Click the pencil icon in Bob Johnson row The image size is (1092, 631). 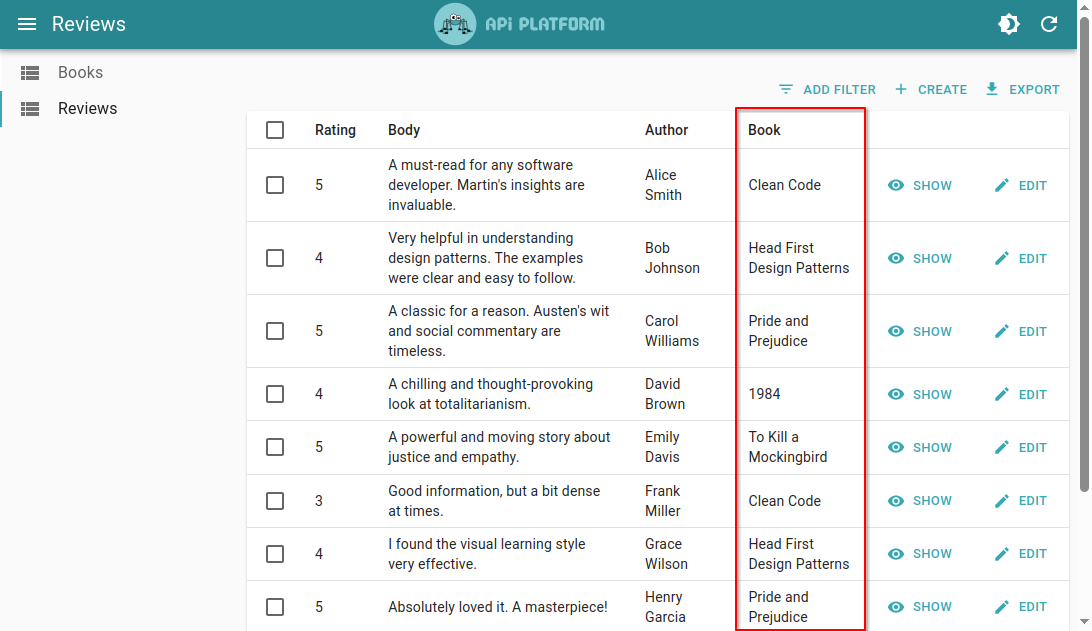point(1001,258)
